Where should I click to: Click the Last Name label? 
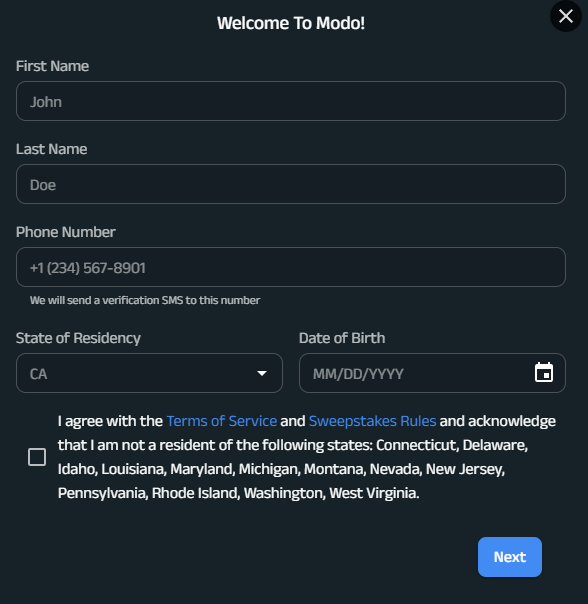tap(52, 149)
